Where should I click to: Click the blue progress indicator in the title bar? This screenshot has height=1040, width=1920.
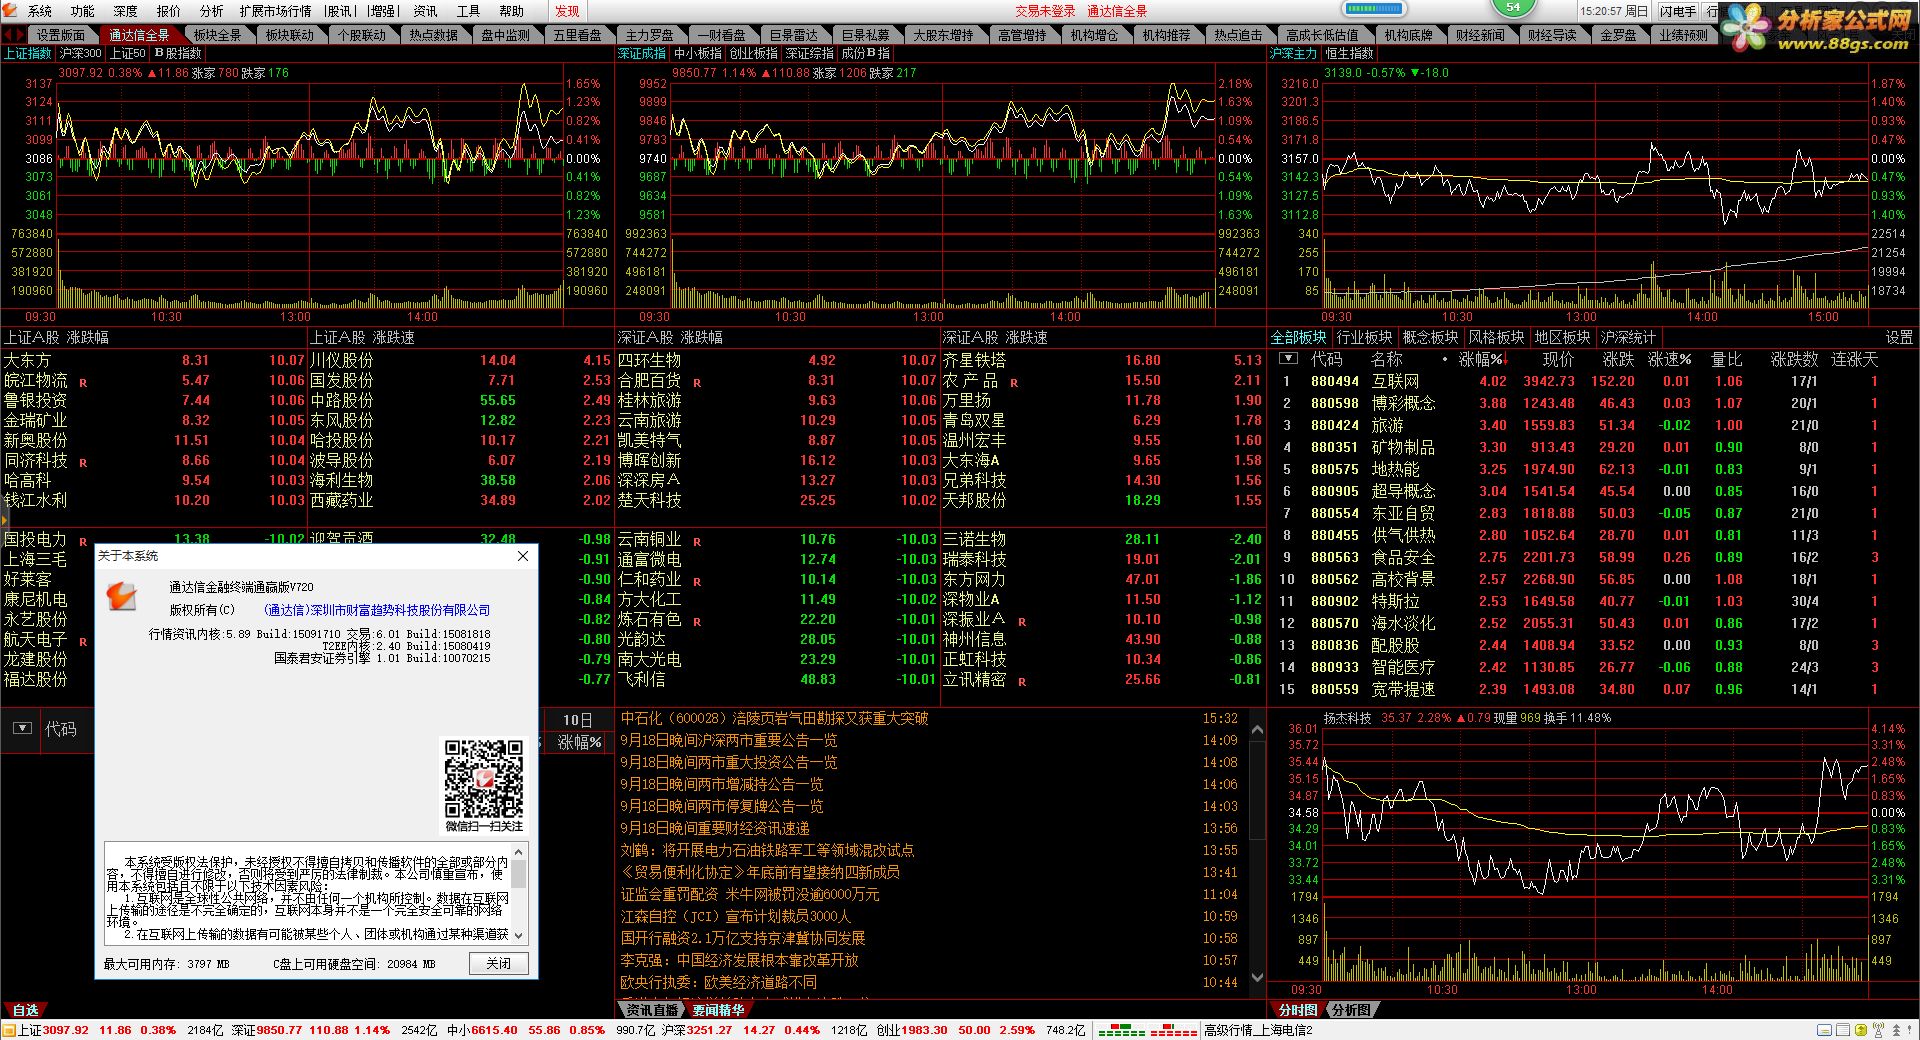tap(1374, 9)
